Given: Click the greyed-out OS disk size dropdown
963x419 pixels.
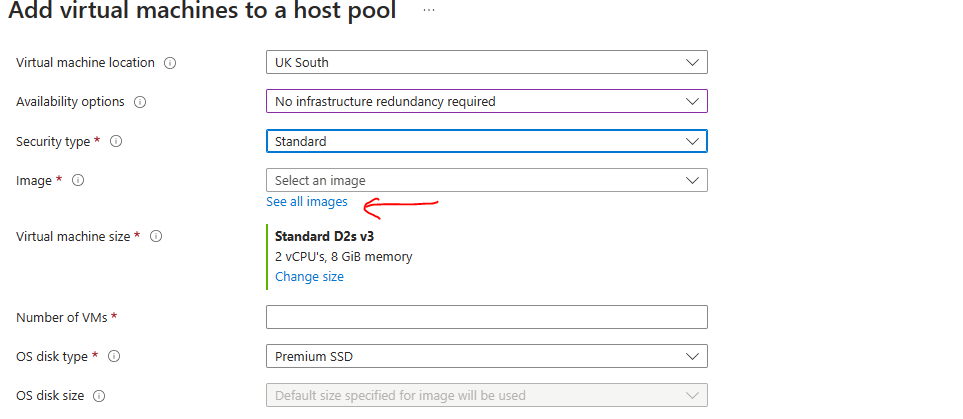Looking at the screenshot, I should [486, 395].
